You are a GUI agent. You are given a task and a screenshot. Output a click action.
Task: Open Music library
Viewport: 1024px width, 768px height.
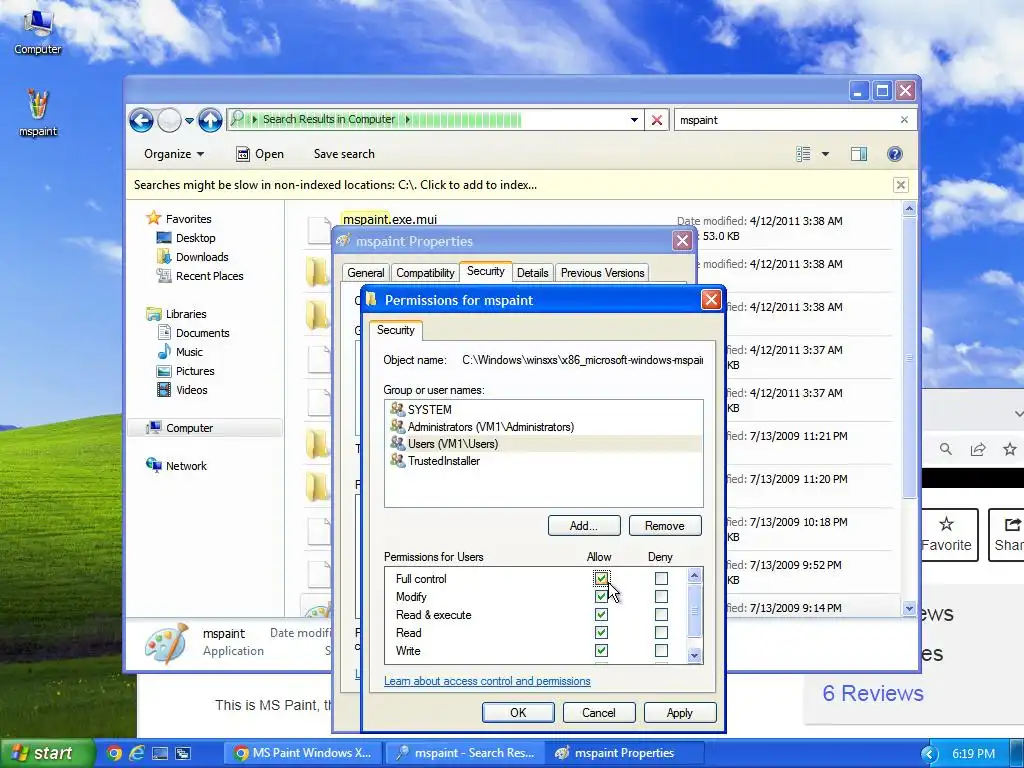(x=180, y=351)
